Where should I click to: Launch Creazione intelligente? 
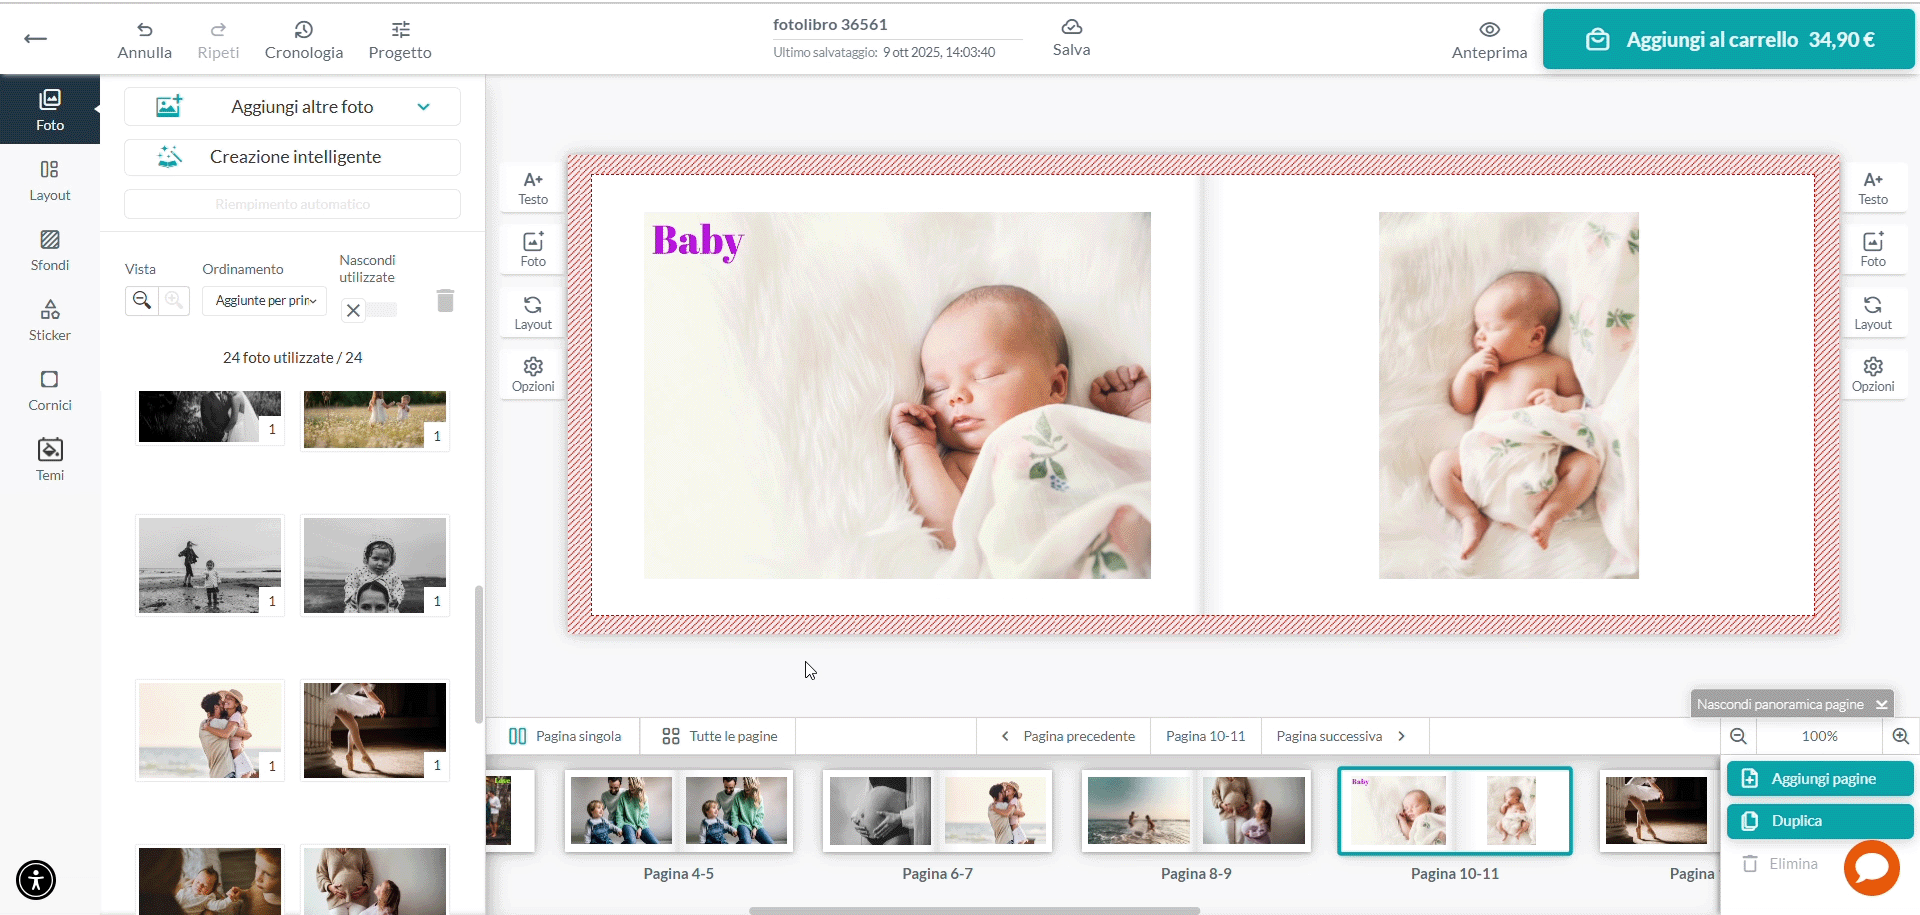pyautogui.click(x=292, y=157)
